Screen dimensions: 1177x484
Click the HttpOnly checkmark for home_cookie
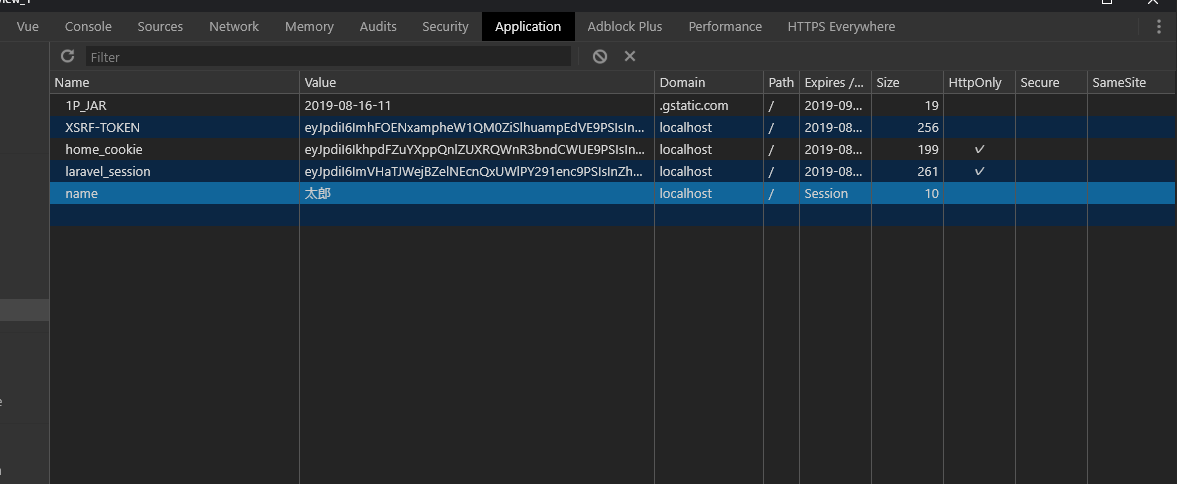coord(979,149)
